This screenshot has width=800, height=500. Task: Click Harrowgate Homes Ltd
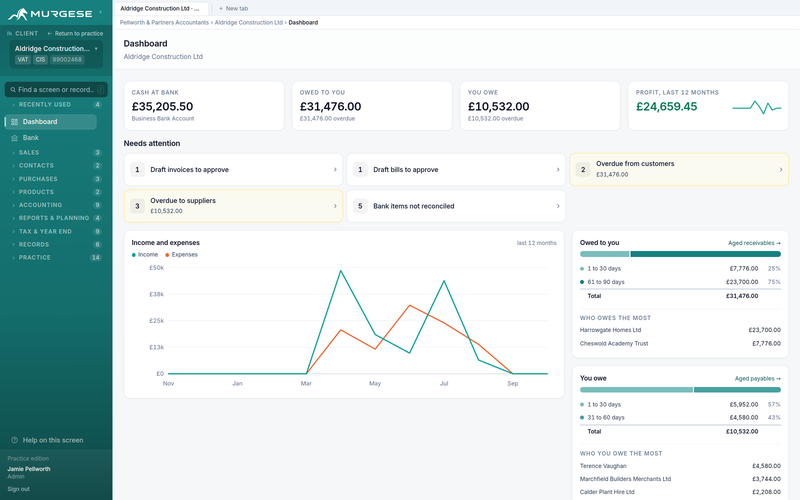point(610,330)
